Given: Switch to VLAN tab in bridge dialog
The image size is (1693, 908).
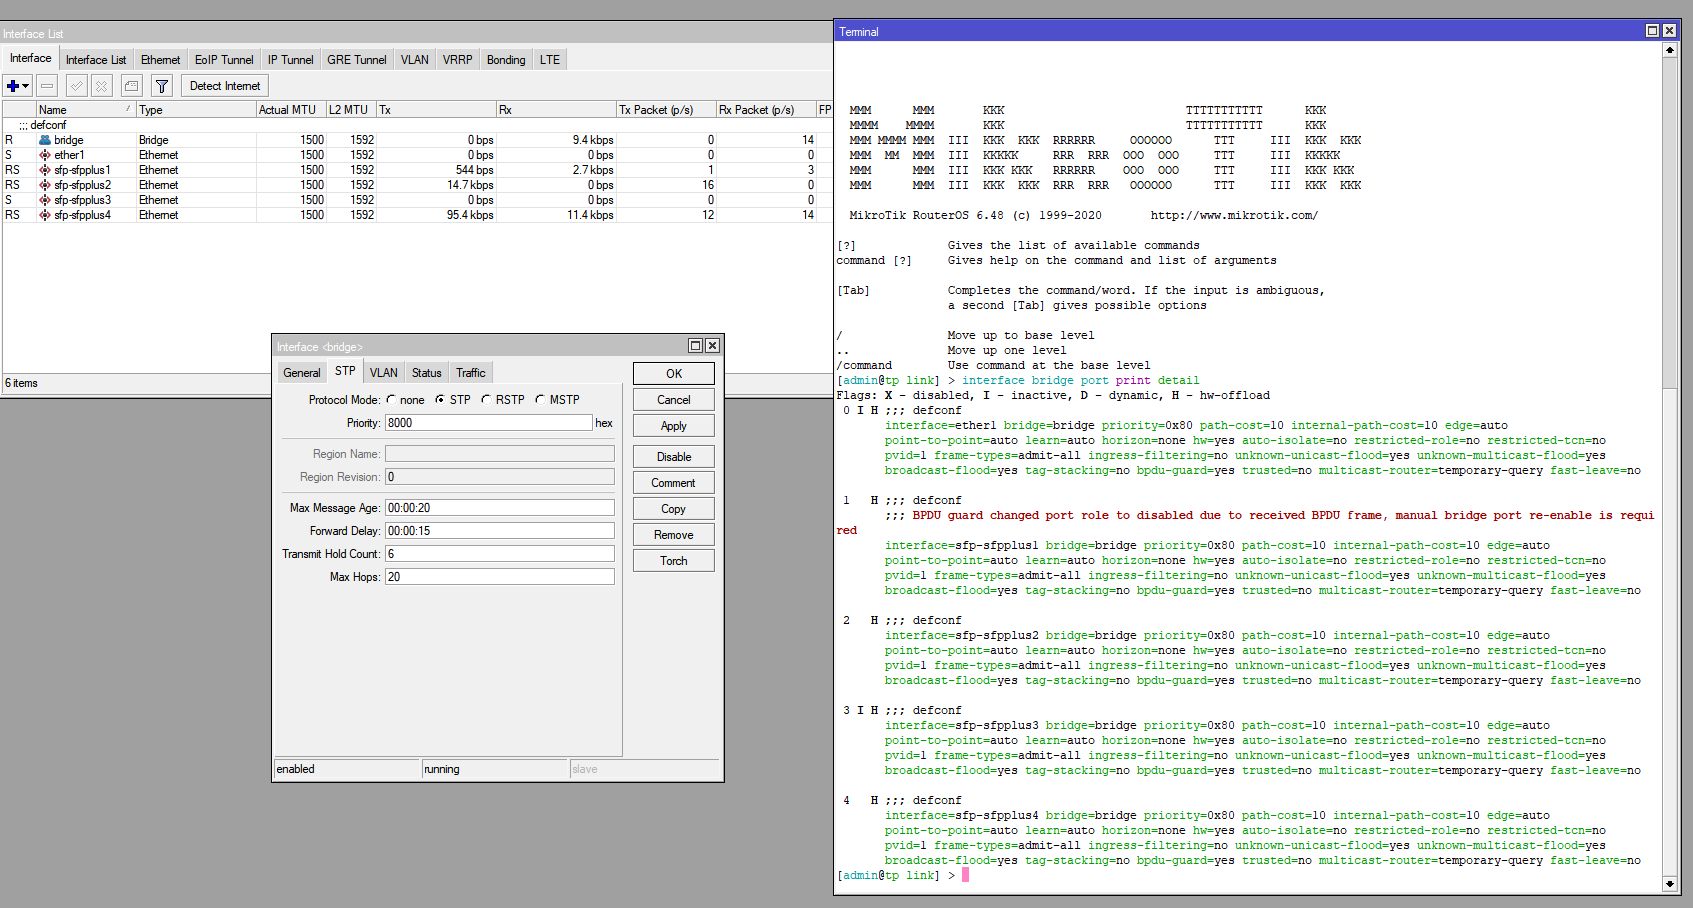Looking at the screenshot, I should point(384,373).
